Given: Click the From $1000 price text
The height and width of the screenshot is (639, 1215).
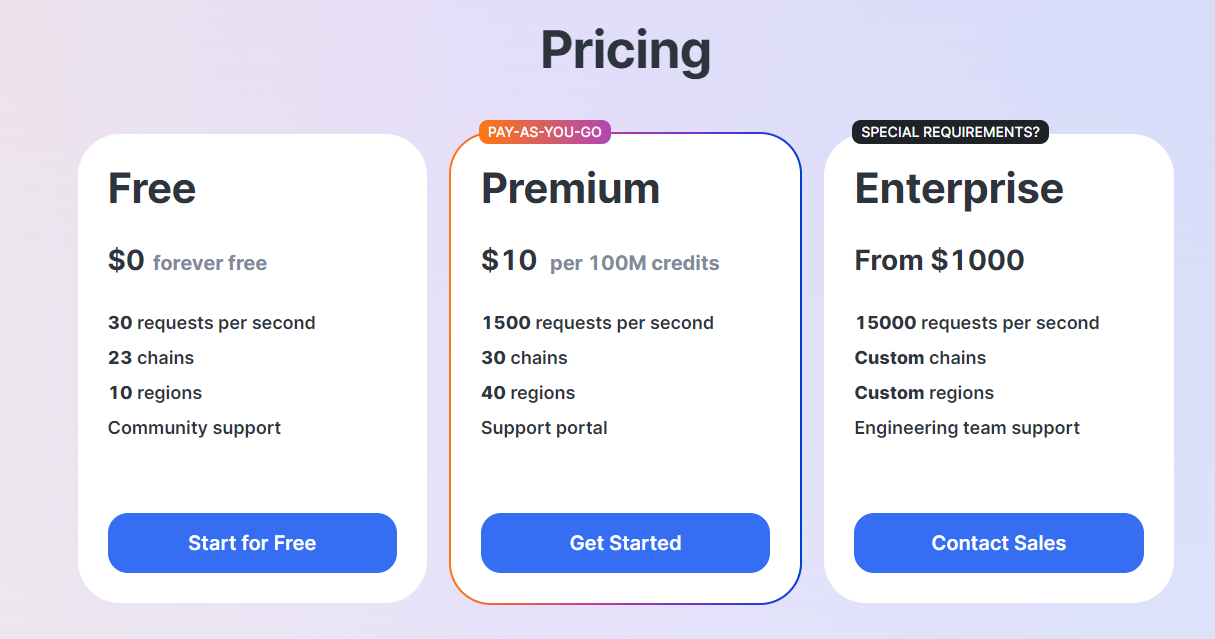Looking at the screenshot, I should click(939, 261).
